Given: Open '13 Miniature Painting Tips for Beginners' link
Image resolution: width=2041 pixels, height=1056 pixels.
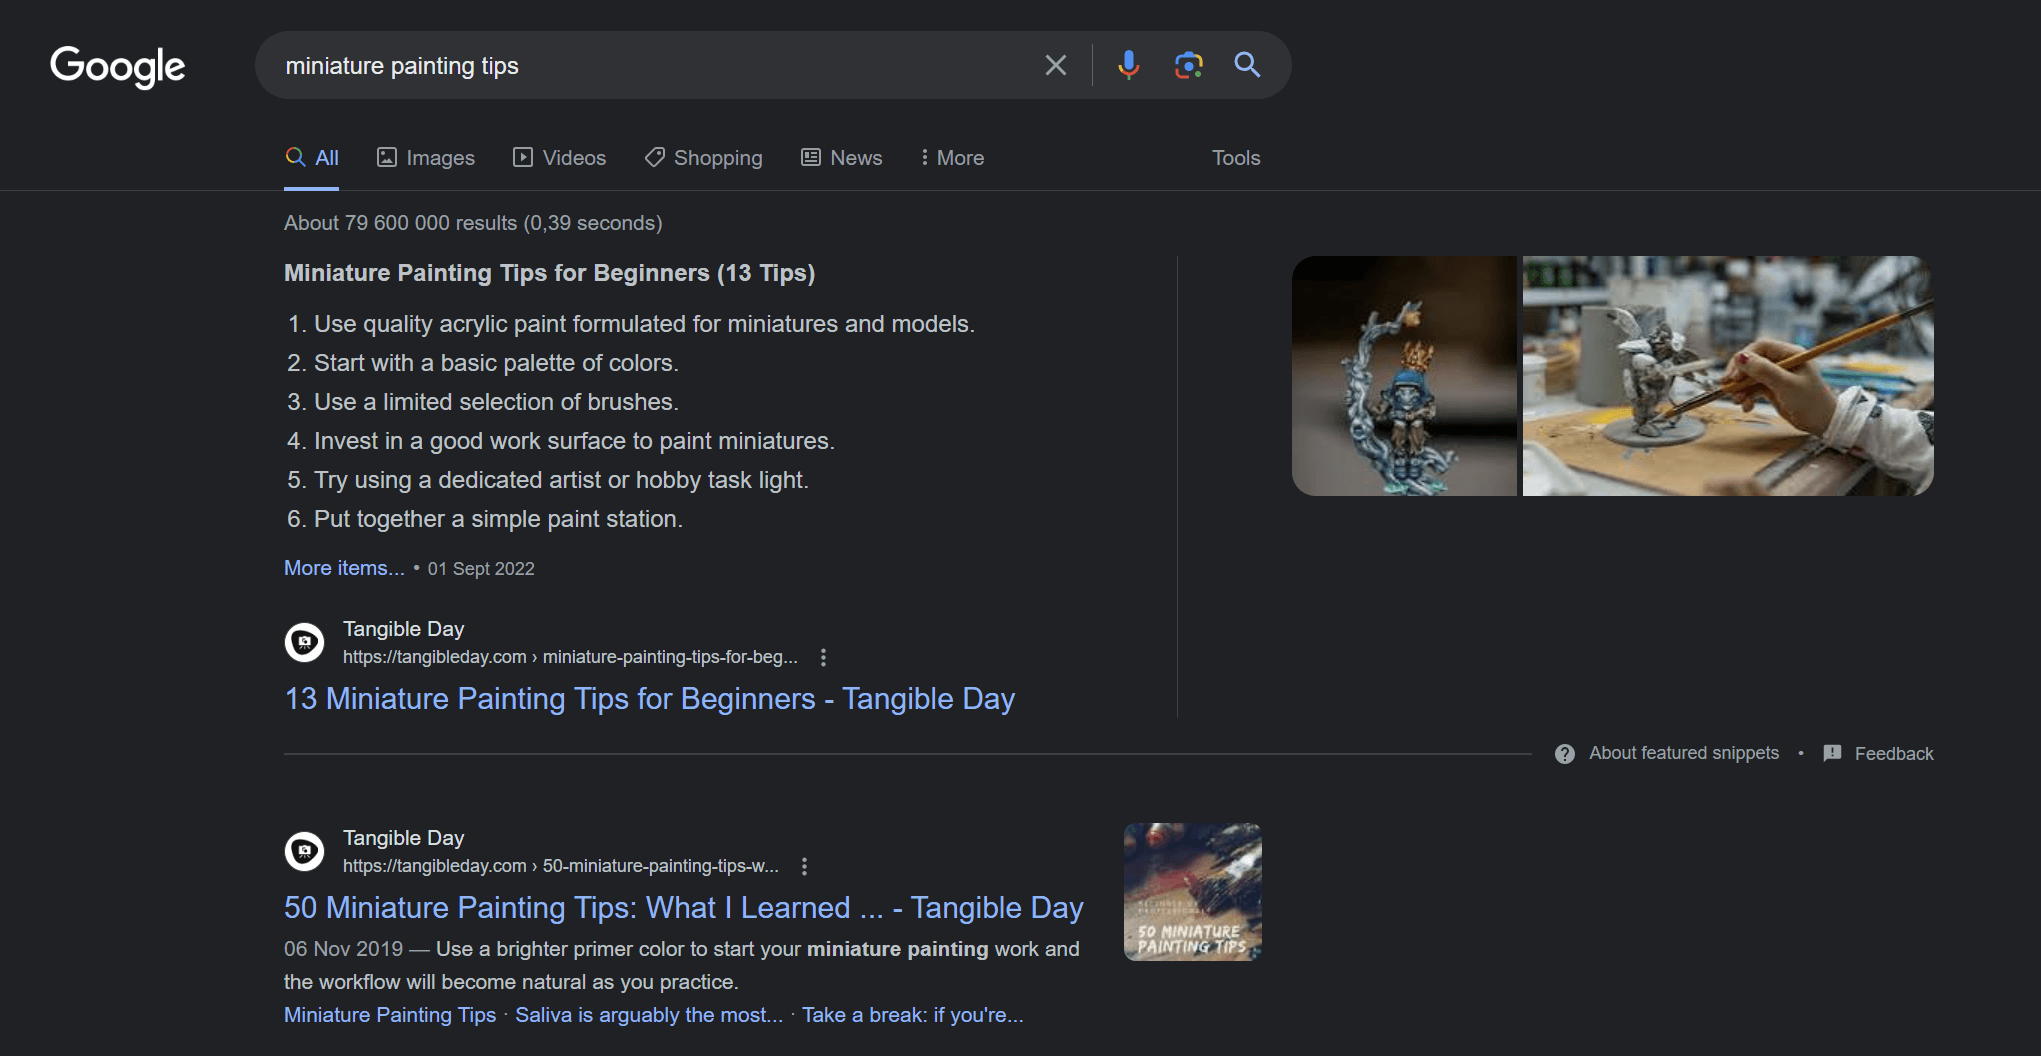Looking at the screenshot, I should pos(649,699).
